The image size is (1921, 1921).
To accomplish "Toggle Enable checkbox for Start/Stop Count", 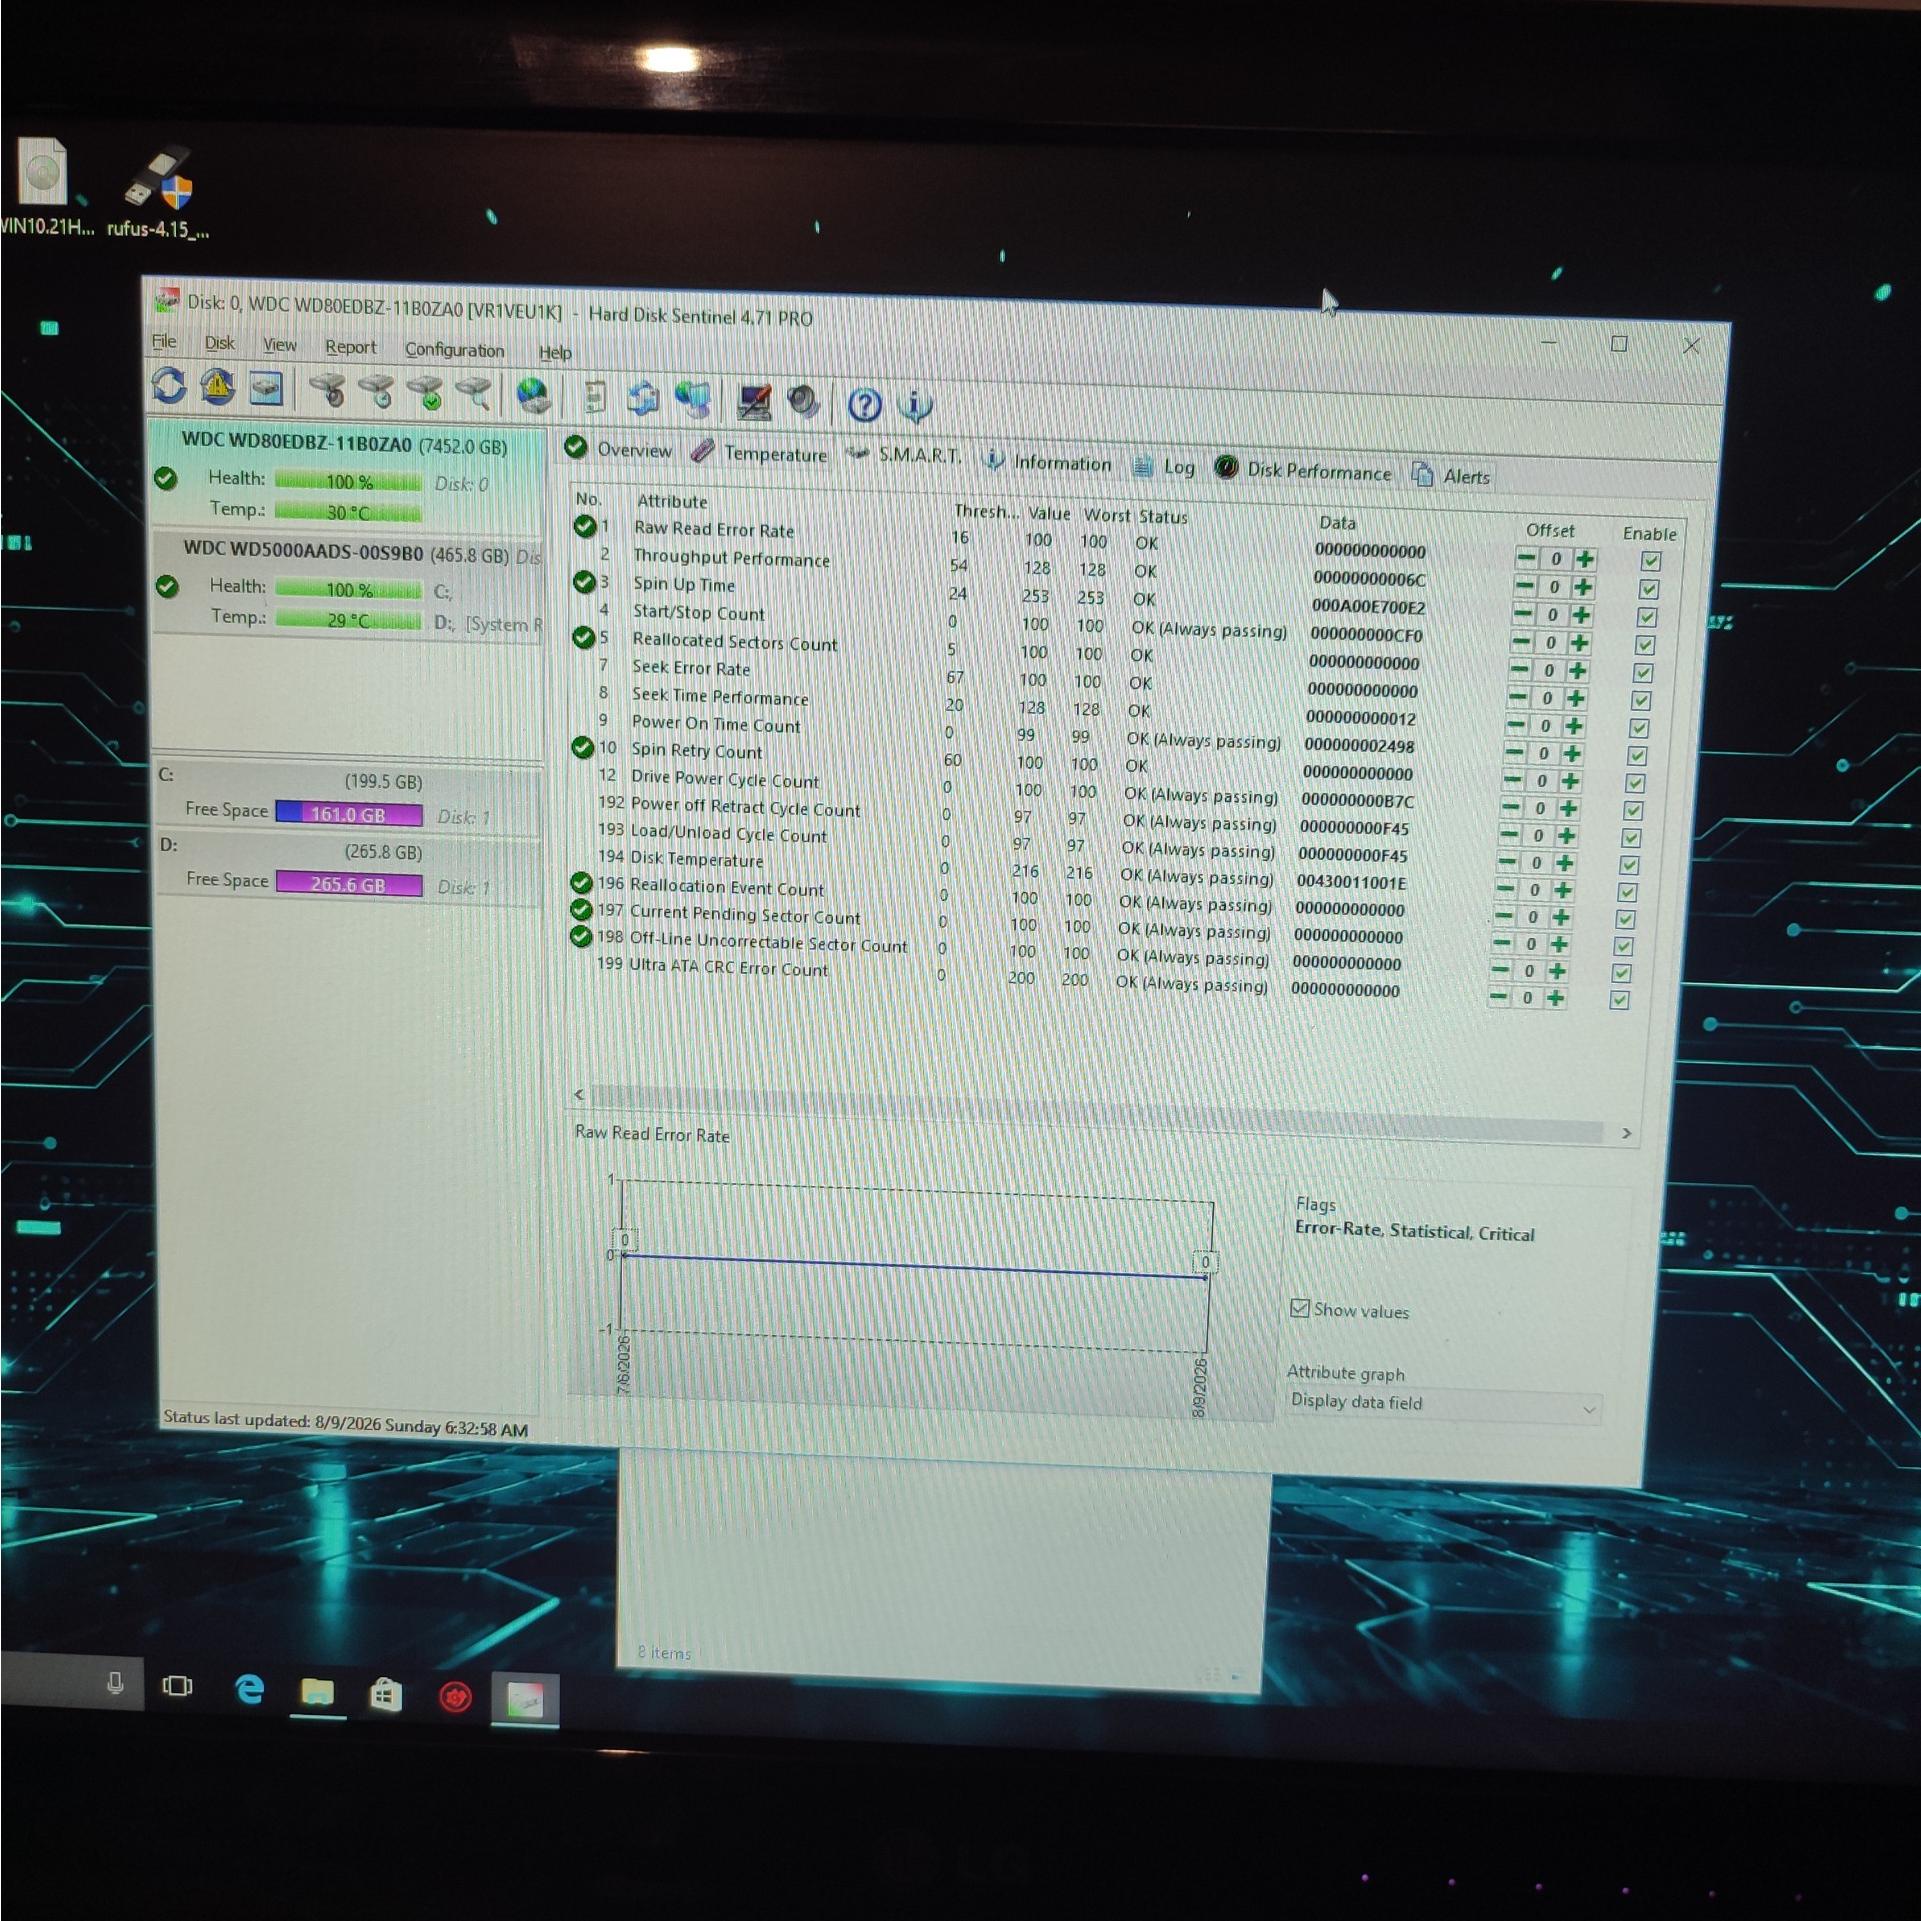I will pyautogui.click(x=1645, y=645).
